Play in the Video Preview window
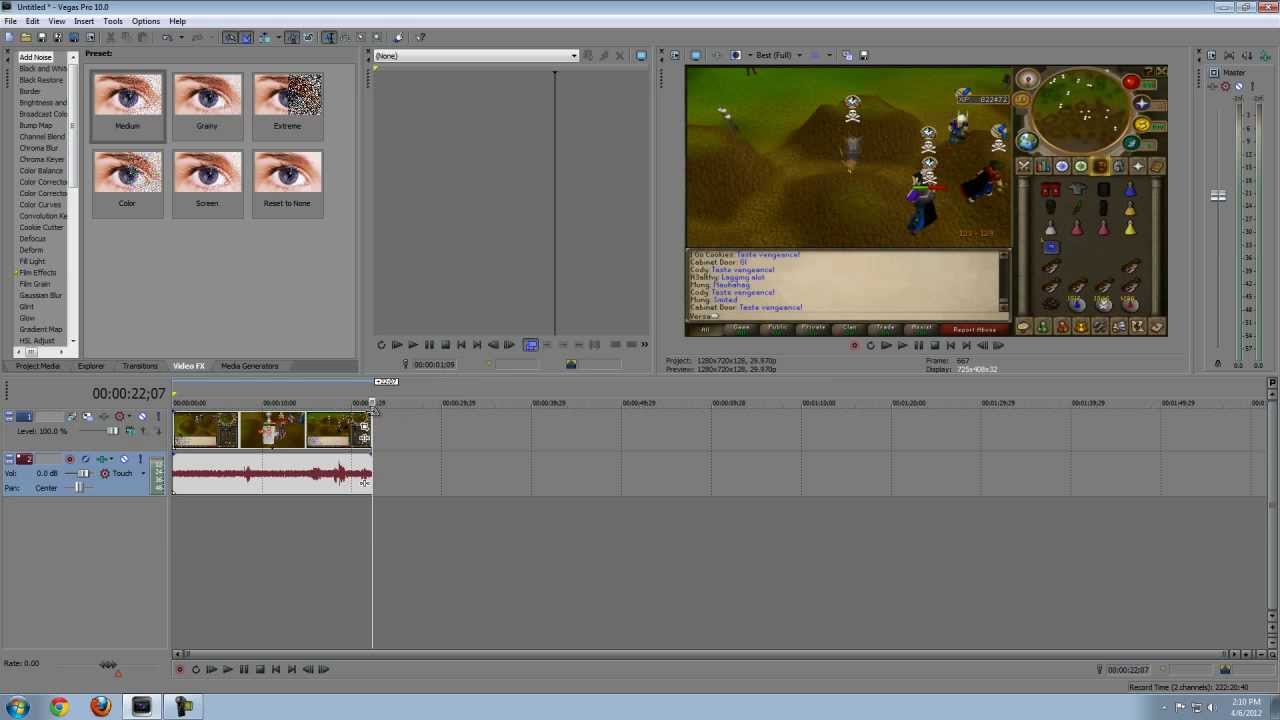1280x720 pixels. click(x=902, y=345)
